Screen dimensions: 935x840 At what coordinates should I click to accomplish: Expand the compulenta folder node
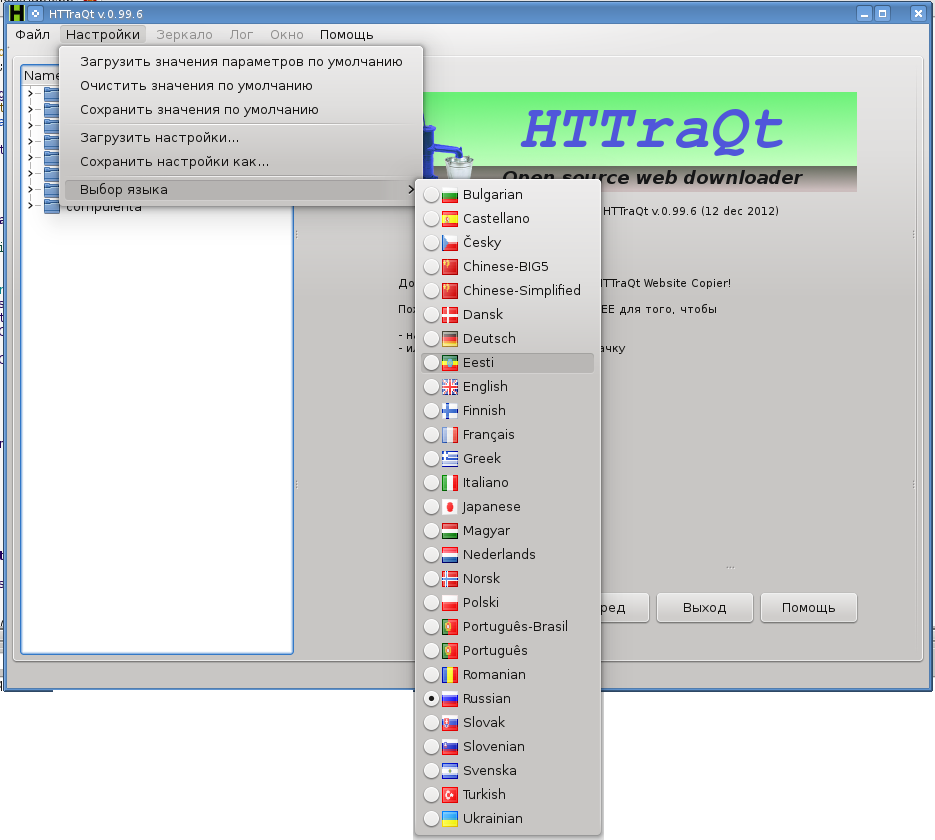point(30,206)
